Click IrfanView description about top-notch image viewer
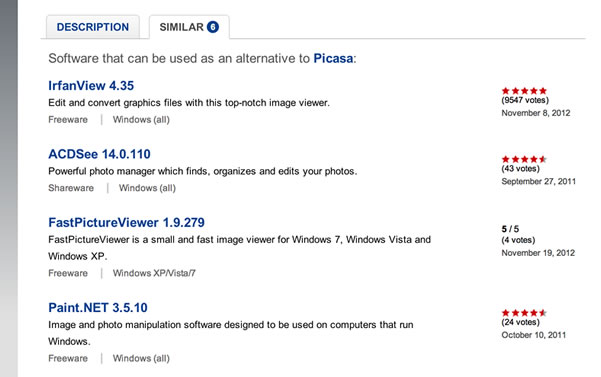601x377 pixels. (x=189, y=103)
